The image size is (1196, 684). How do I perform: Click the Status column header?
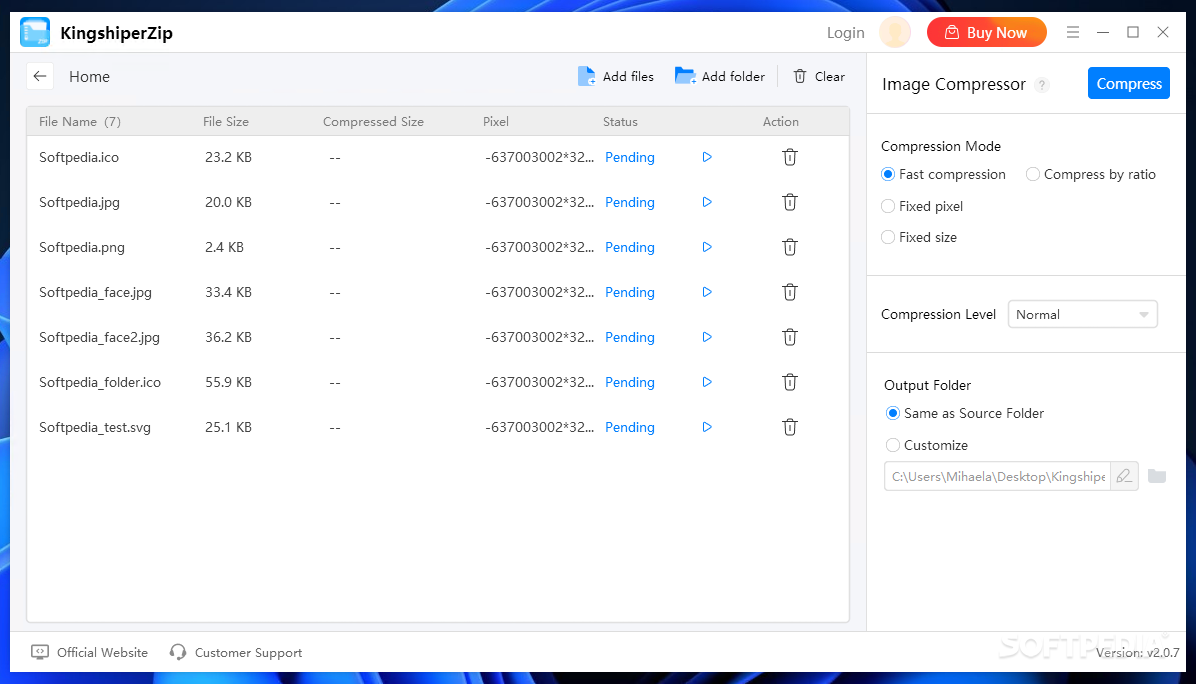click(x=620, y=121)
